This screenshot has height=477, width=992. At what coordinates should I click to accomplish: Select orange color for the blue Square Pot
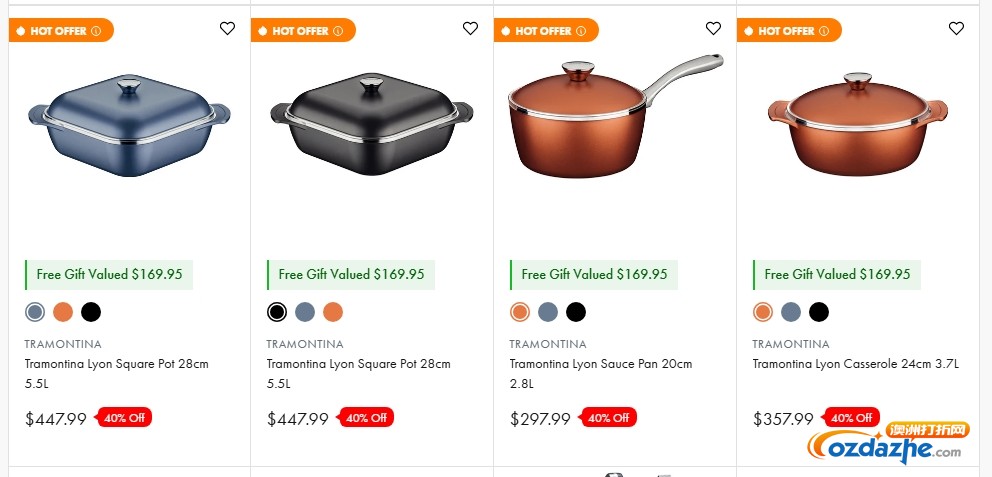pyautogui.click(x=63, y=312)
